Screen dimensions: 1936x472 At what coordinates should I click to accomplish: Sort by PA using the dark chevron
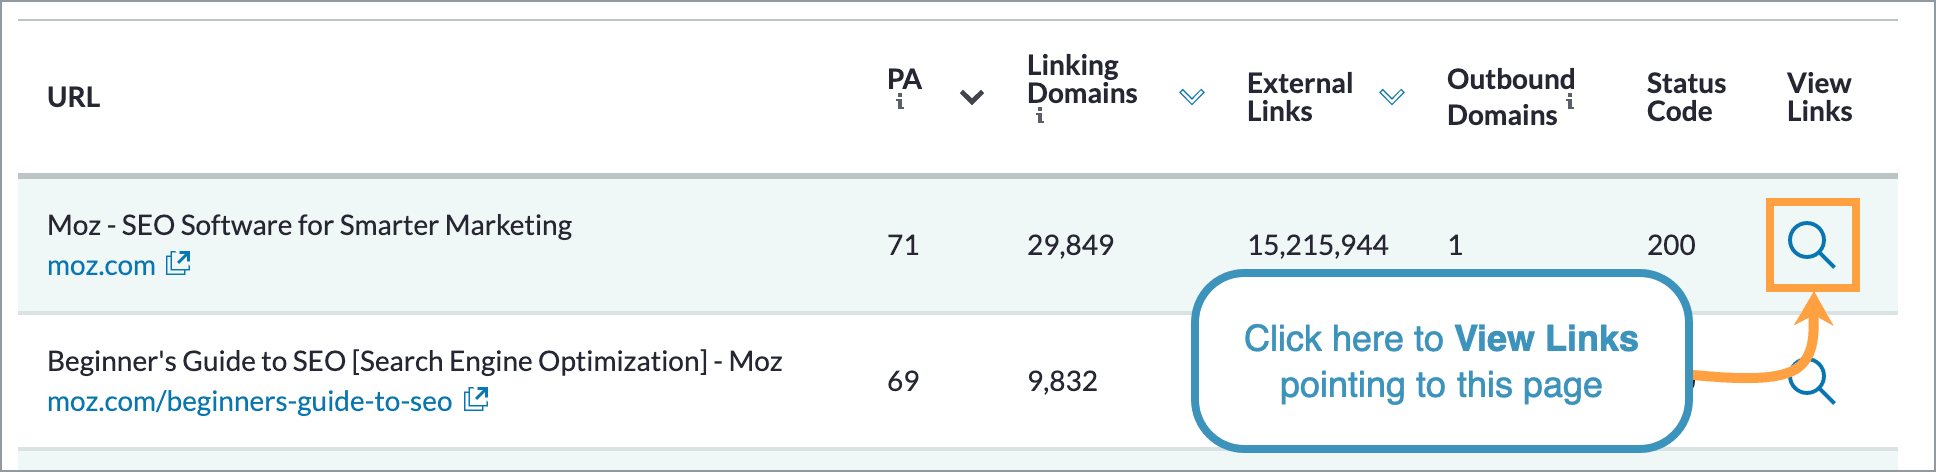click(972, 97)
